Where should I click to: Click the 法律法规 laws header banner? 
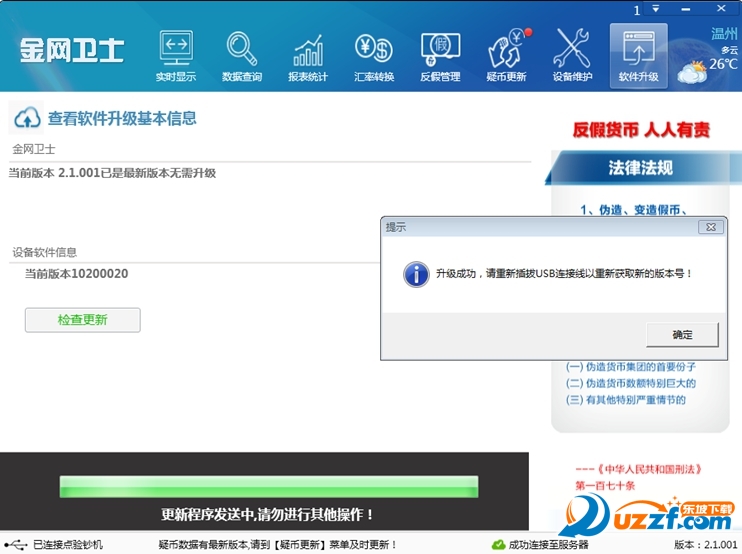pyautogui.click(x=642, y=167)
